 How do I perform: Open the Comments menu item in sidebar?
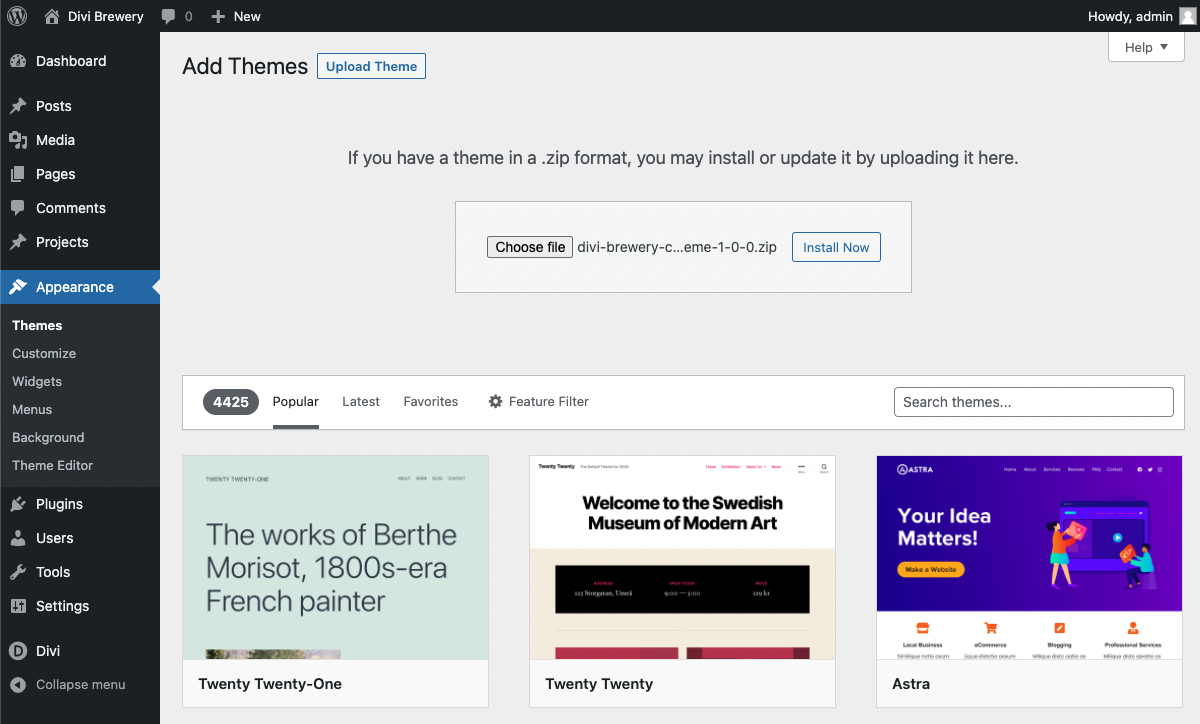80,208
